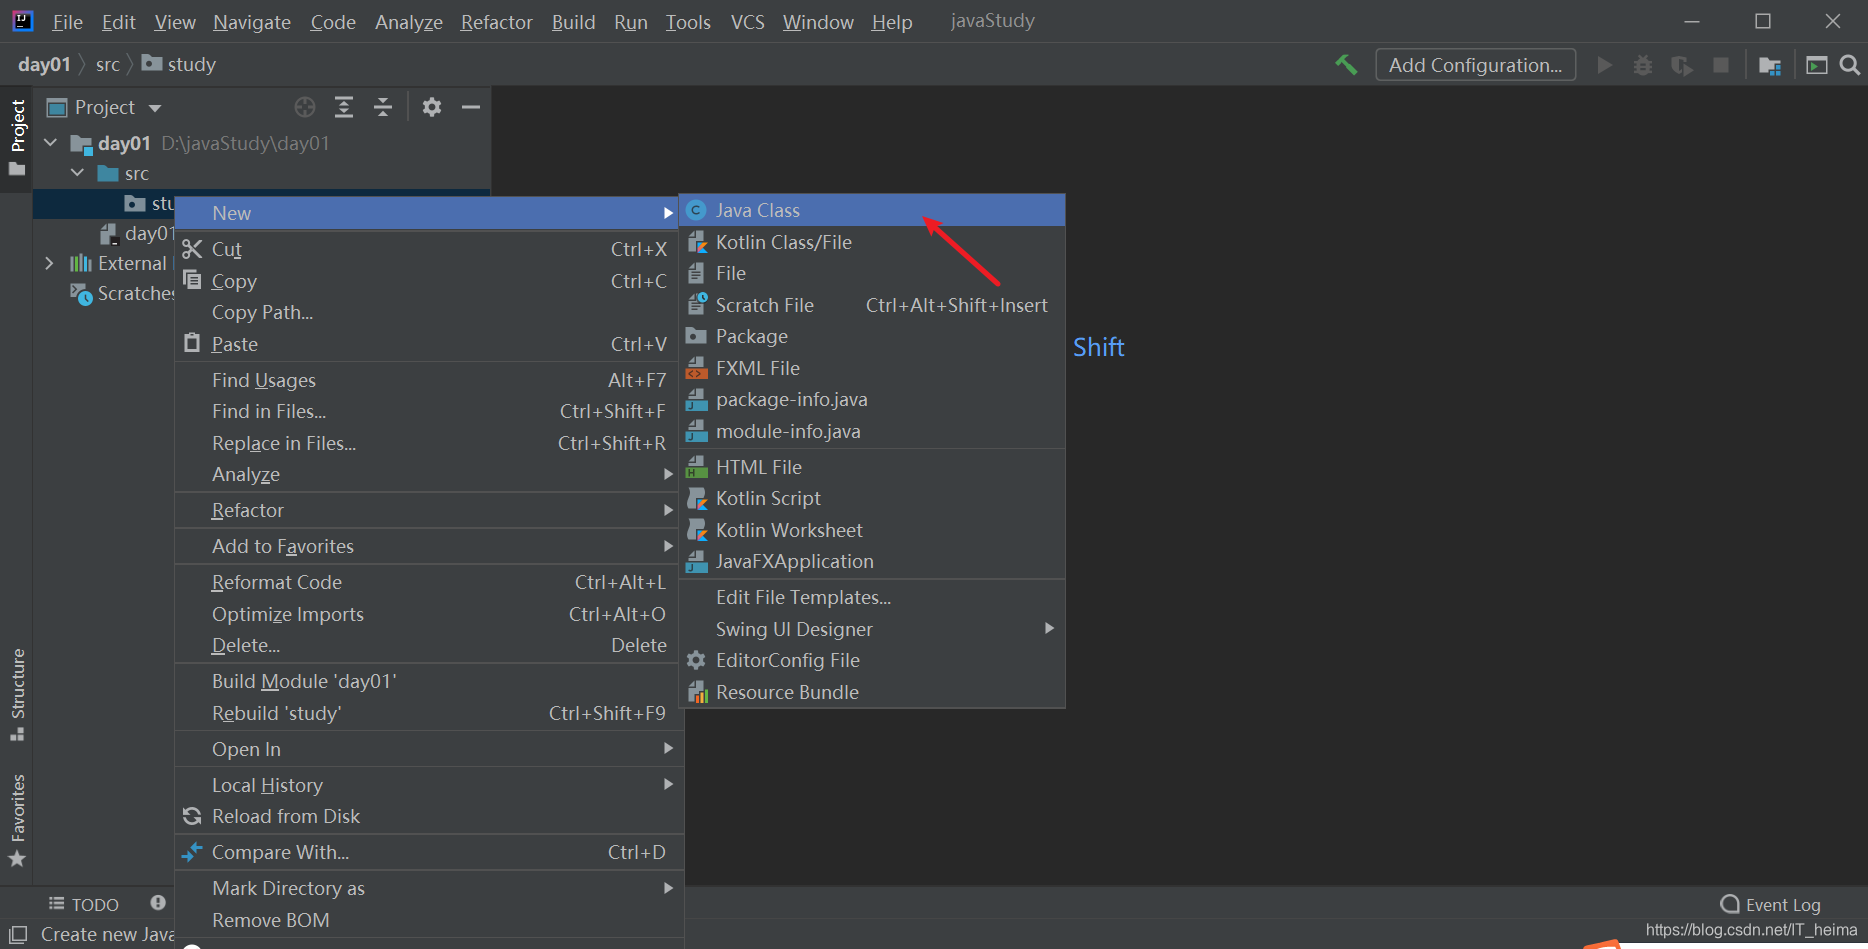Open the Project panel settings gear
Viewport: 1868px width, 949px height.
click(x=432, y=107)
